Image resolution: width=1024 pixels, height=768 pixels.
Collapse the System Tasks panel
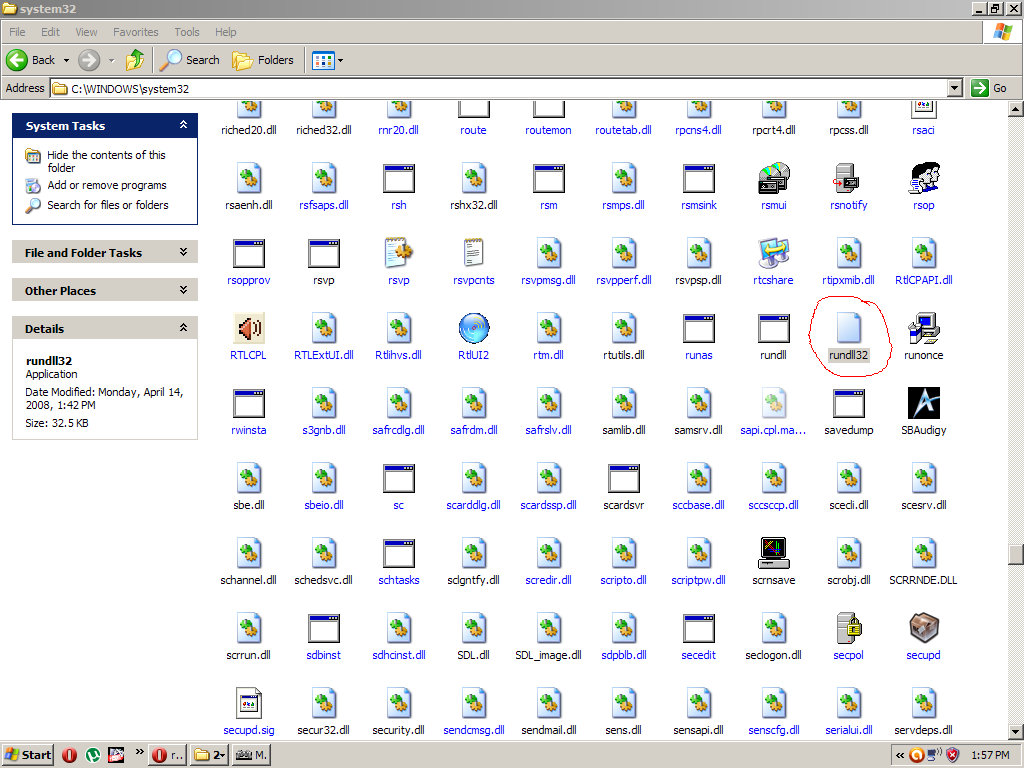point(184,125)
